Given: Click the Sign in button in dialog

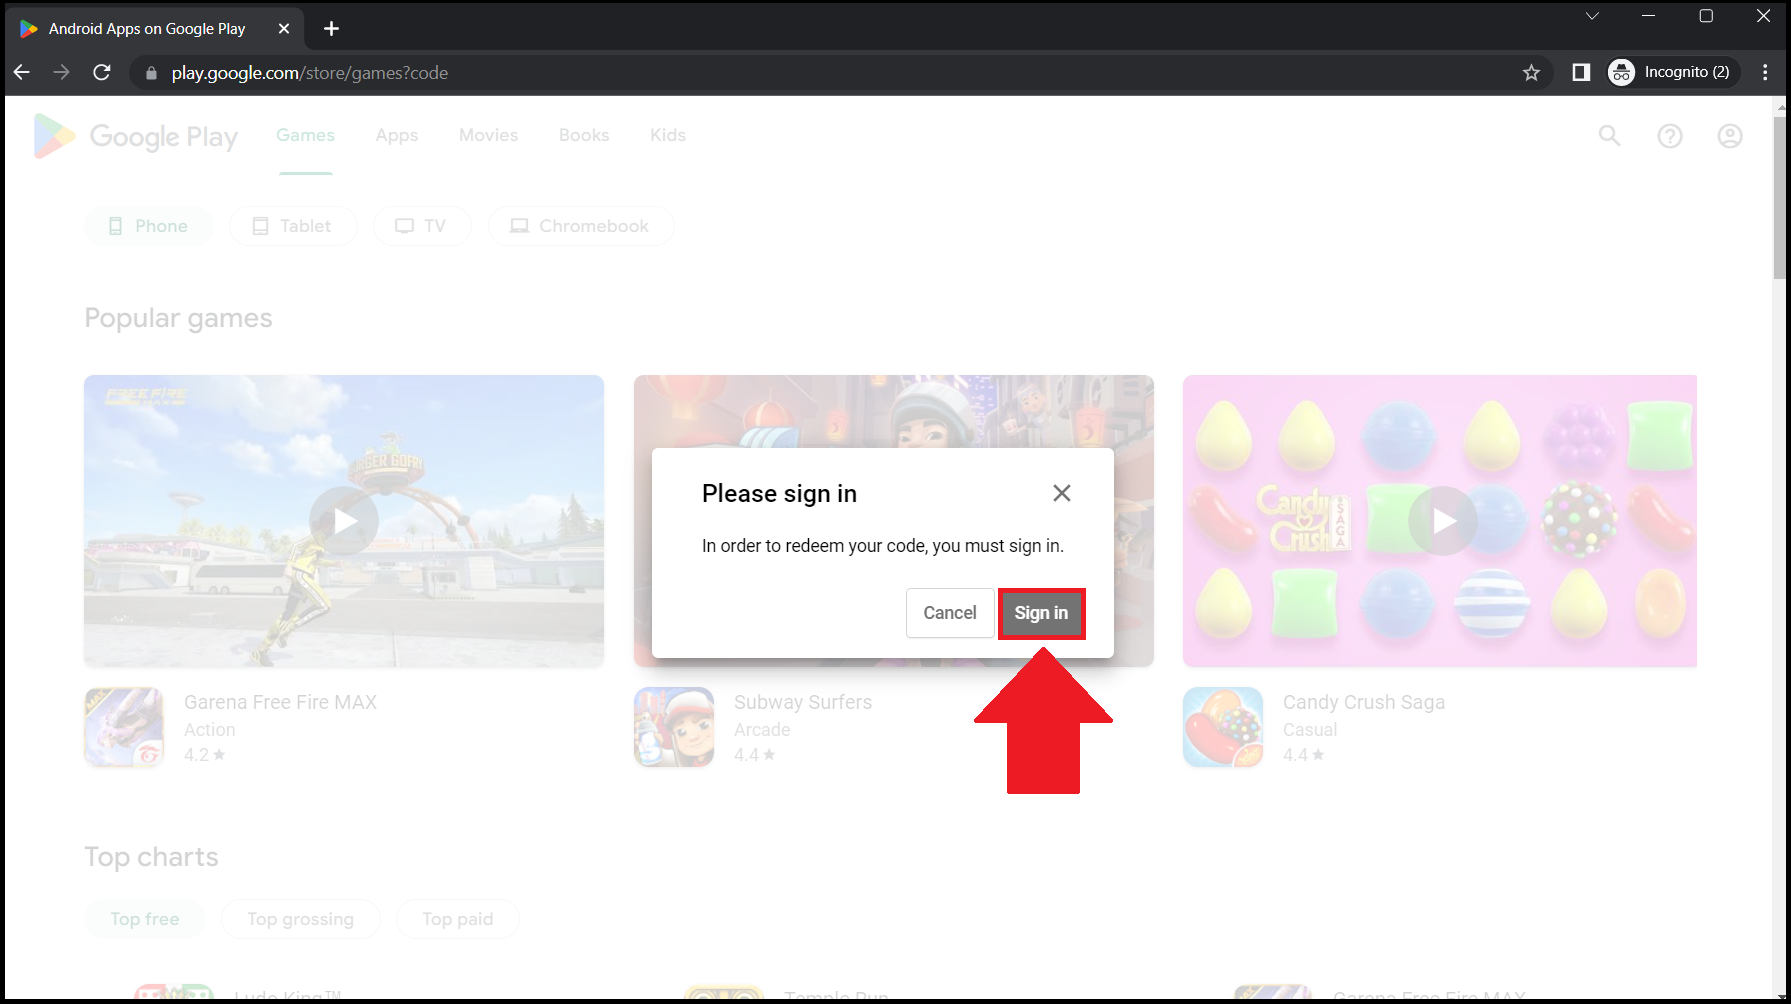Looking at the screenshot, I should point(1041,613).
